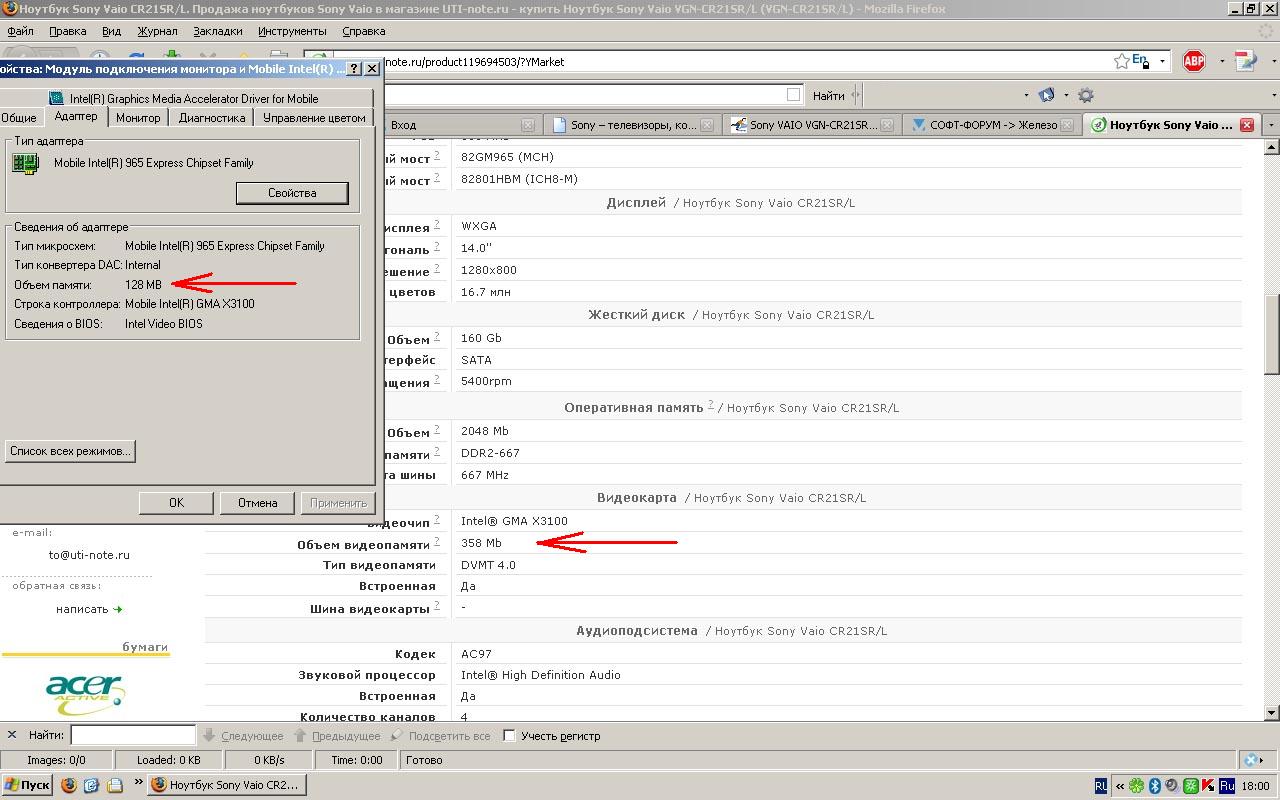
Task: Switch to the 'Монитор' tab
Action: click(138, 117)
